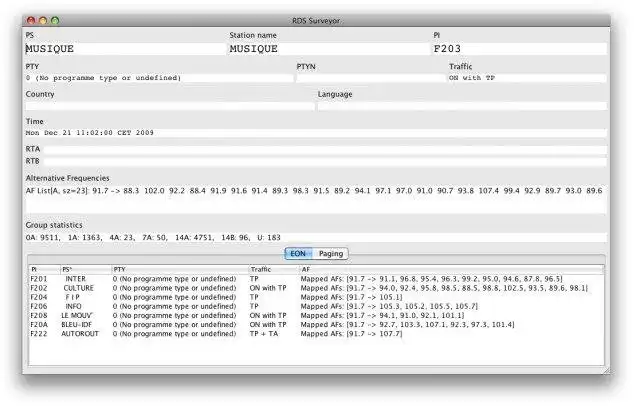Click the PS text field showing MUSIQUE
Screen dimensions: 640x406
(x=125, y=49)
